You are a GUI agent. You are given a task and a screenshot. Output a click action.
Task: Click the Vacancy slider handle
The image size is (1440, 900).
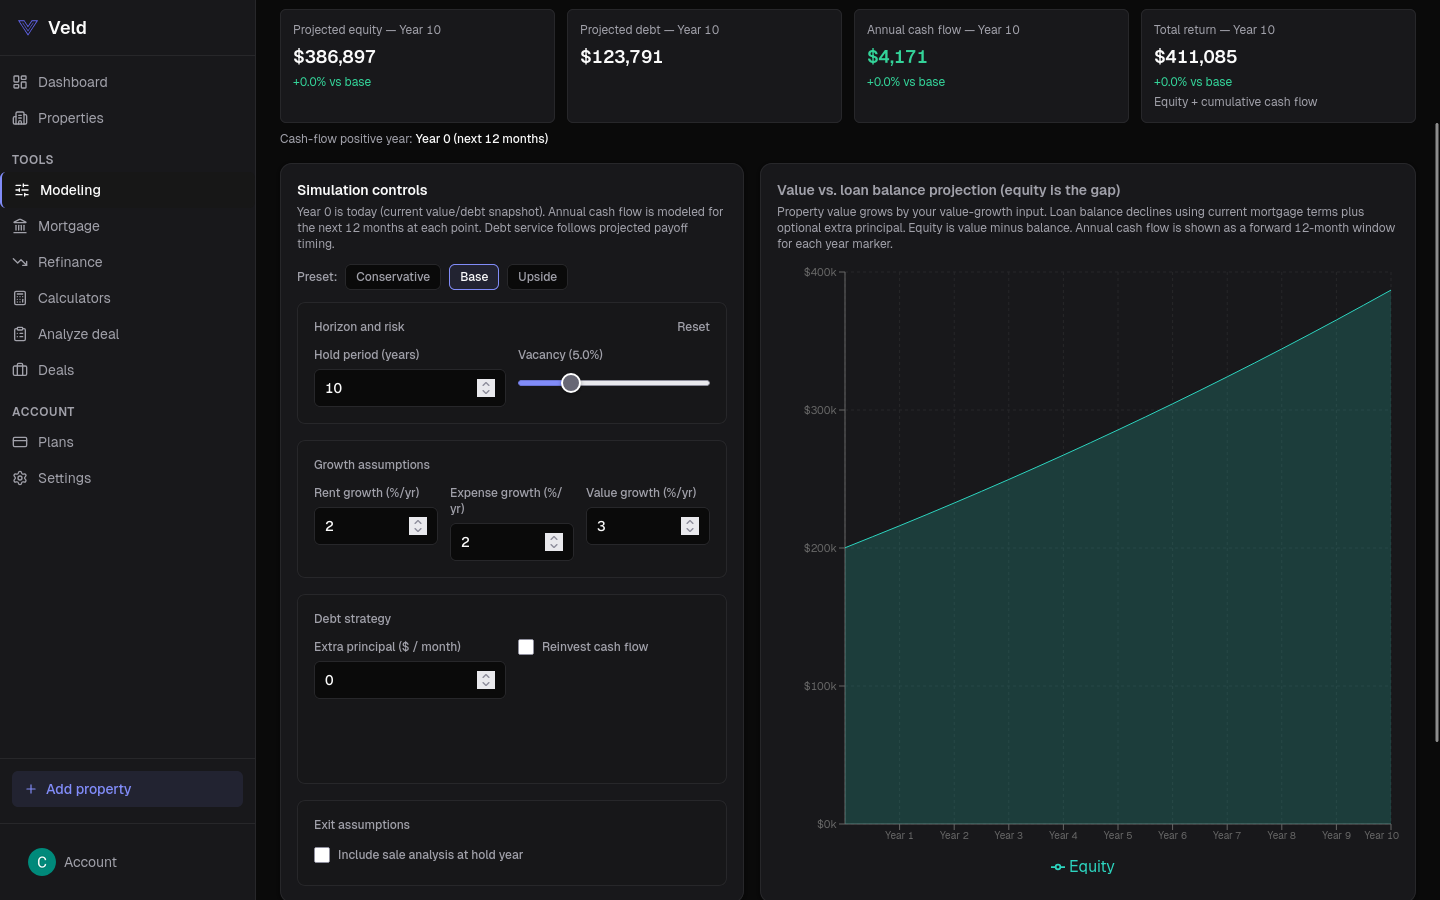(571, 383)
